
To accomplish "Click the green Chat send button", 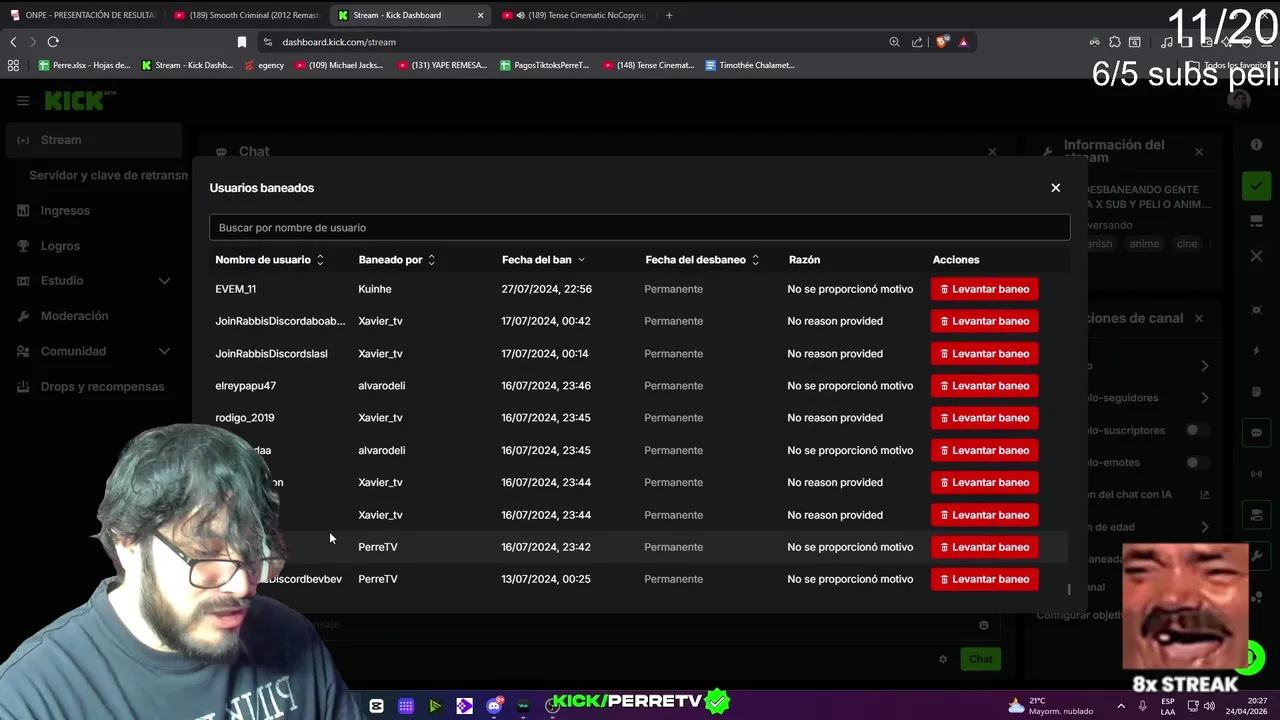I will (980, 659).
